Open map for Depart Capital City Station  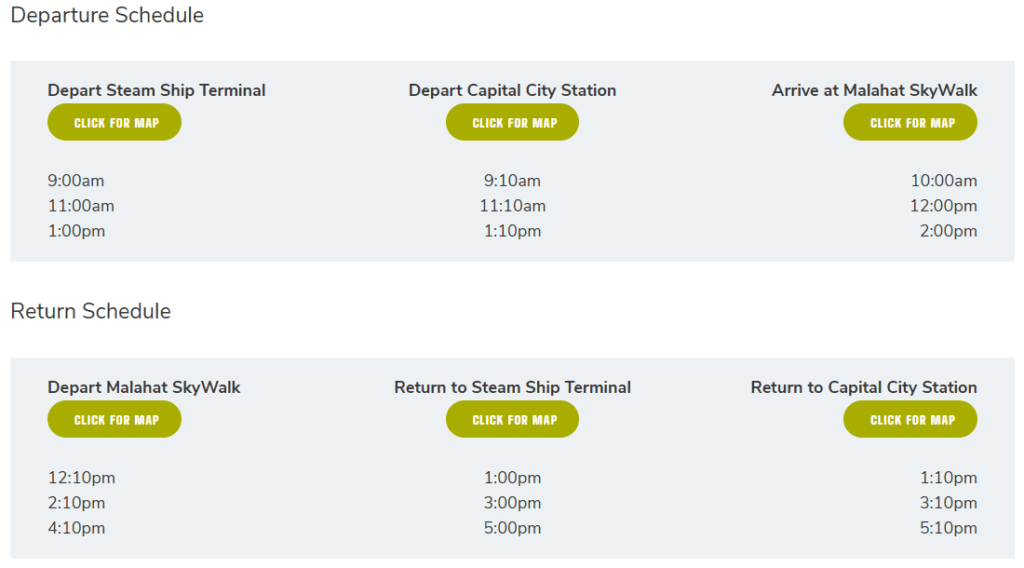tap(513, 122)
